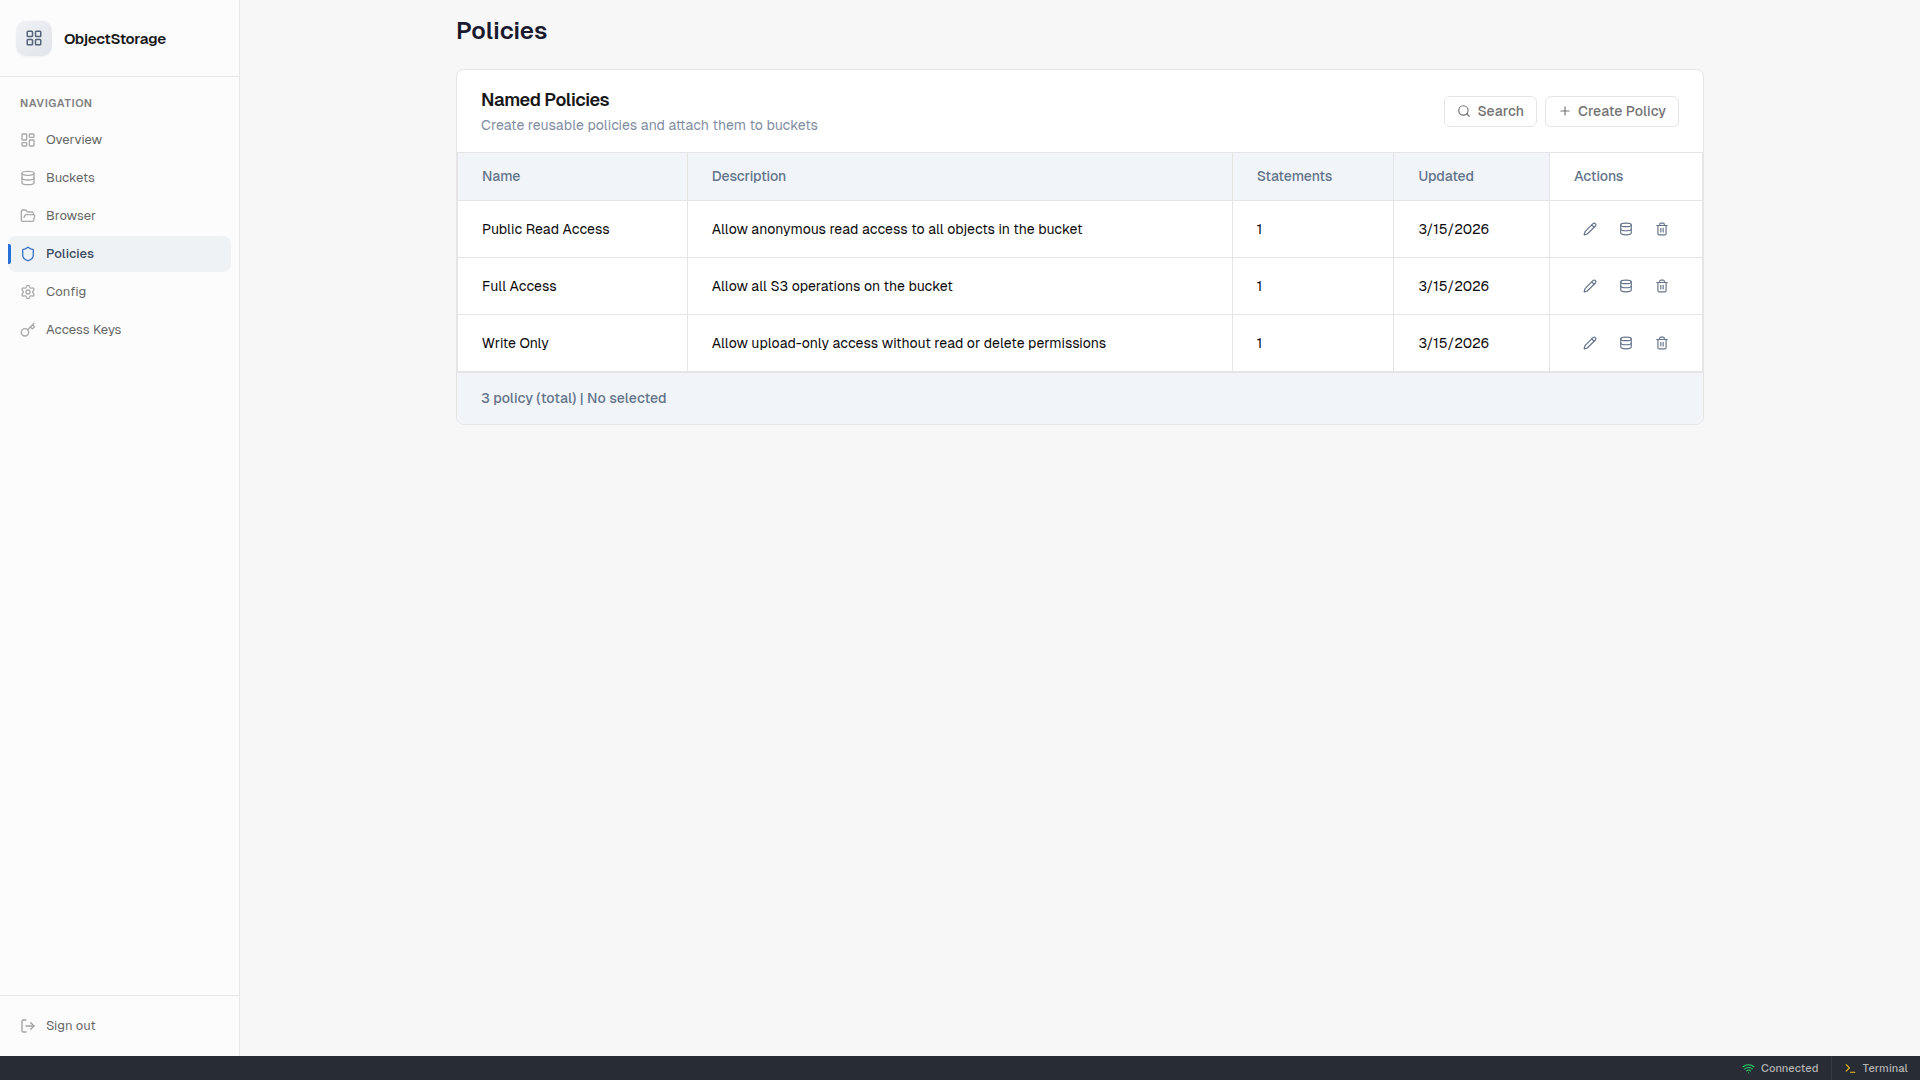Select the Write Only policy row

tap(515, 343)
